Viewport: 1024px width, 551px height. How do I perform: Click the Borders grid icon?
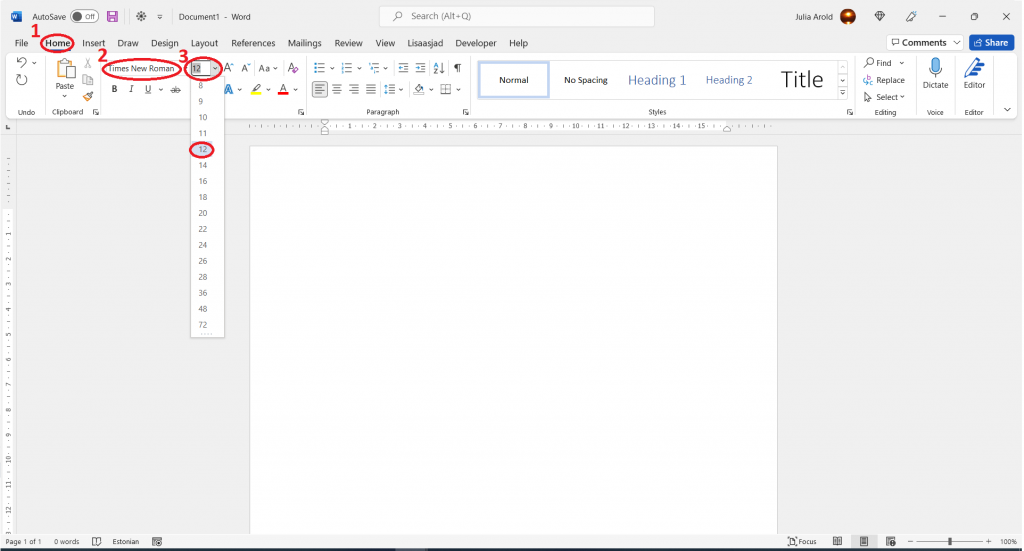[x=446, y=89]
